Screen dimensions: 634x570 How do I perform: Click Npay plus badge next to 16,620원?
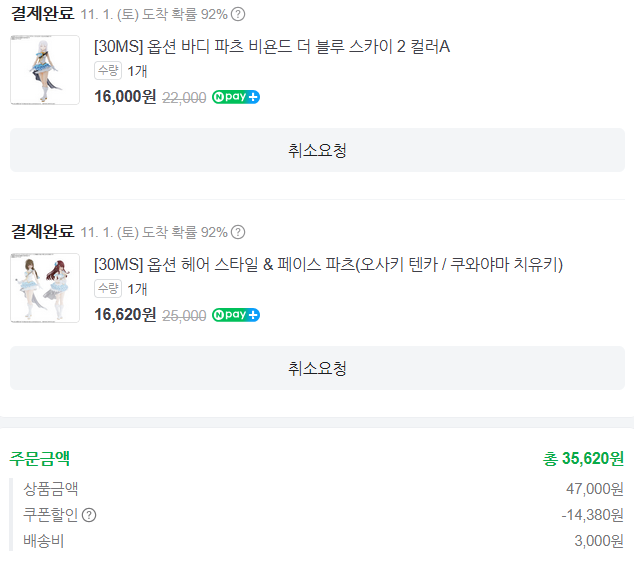(x=236, y=315)
